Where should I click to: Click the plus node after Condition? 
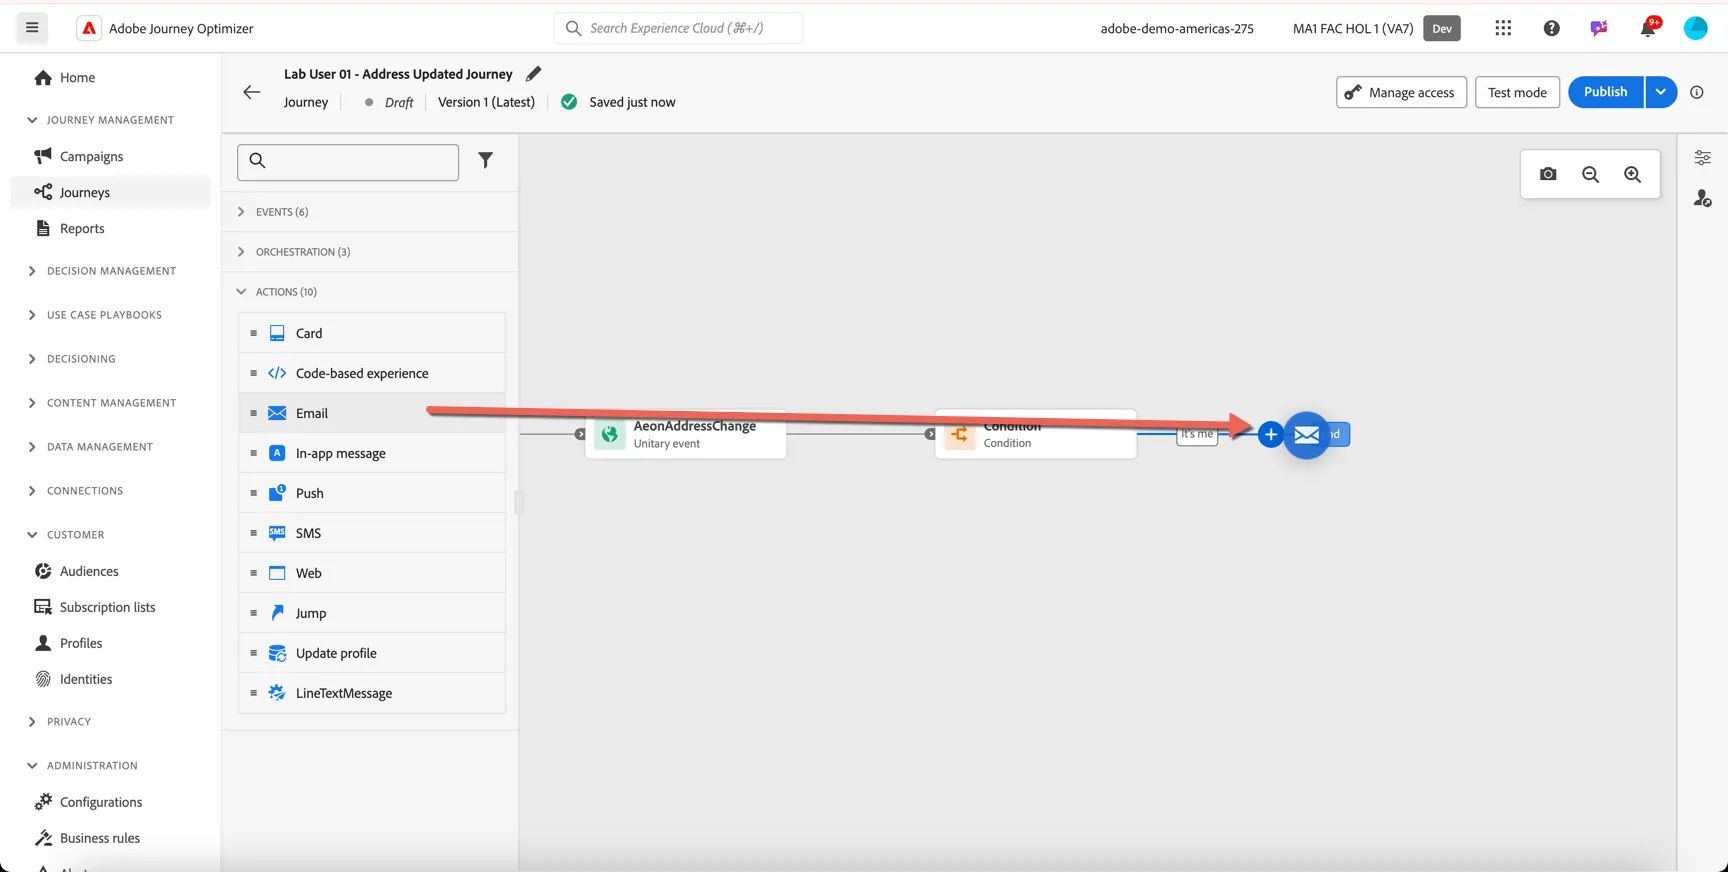(x=1270, y=434)
